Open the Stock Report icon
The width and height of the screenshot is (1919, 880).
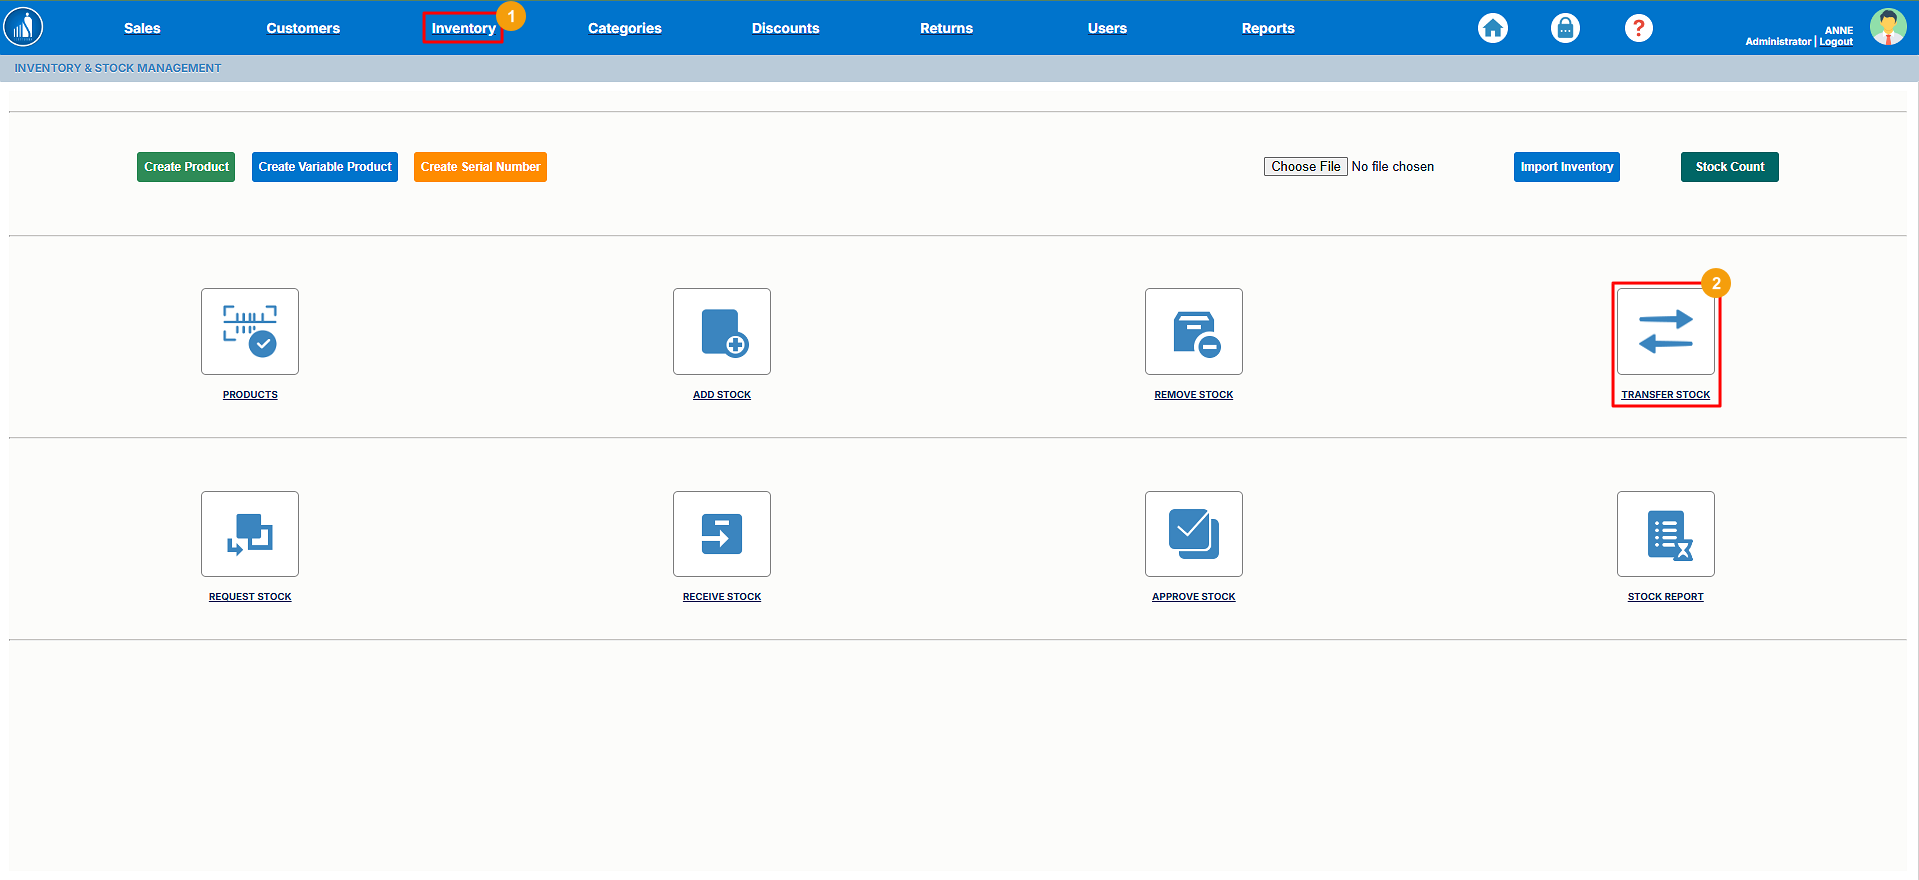[1665, 534]
